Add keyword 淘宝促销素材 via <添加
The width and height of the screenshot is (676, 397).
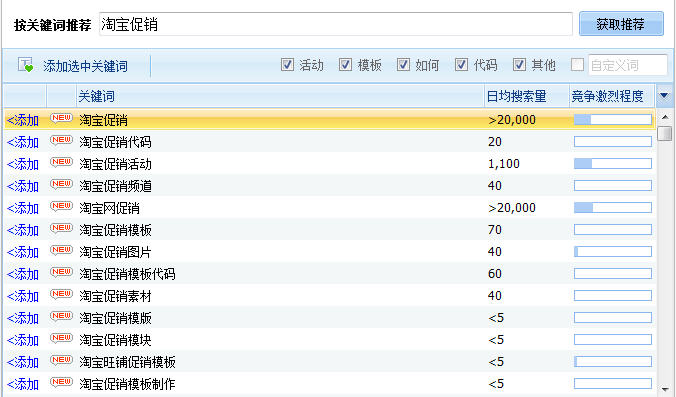pos(23,296)
